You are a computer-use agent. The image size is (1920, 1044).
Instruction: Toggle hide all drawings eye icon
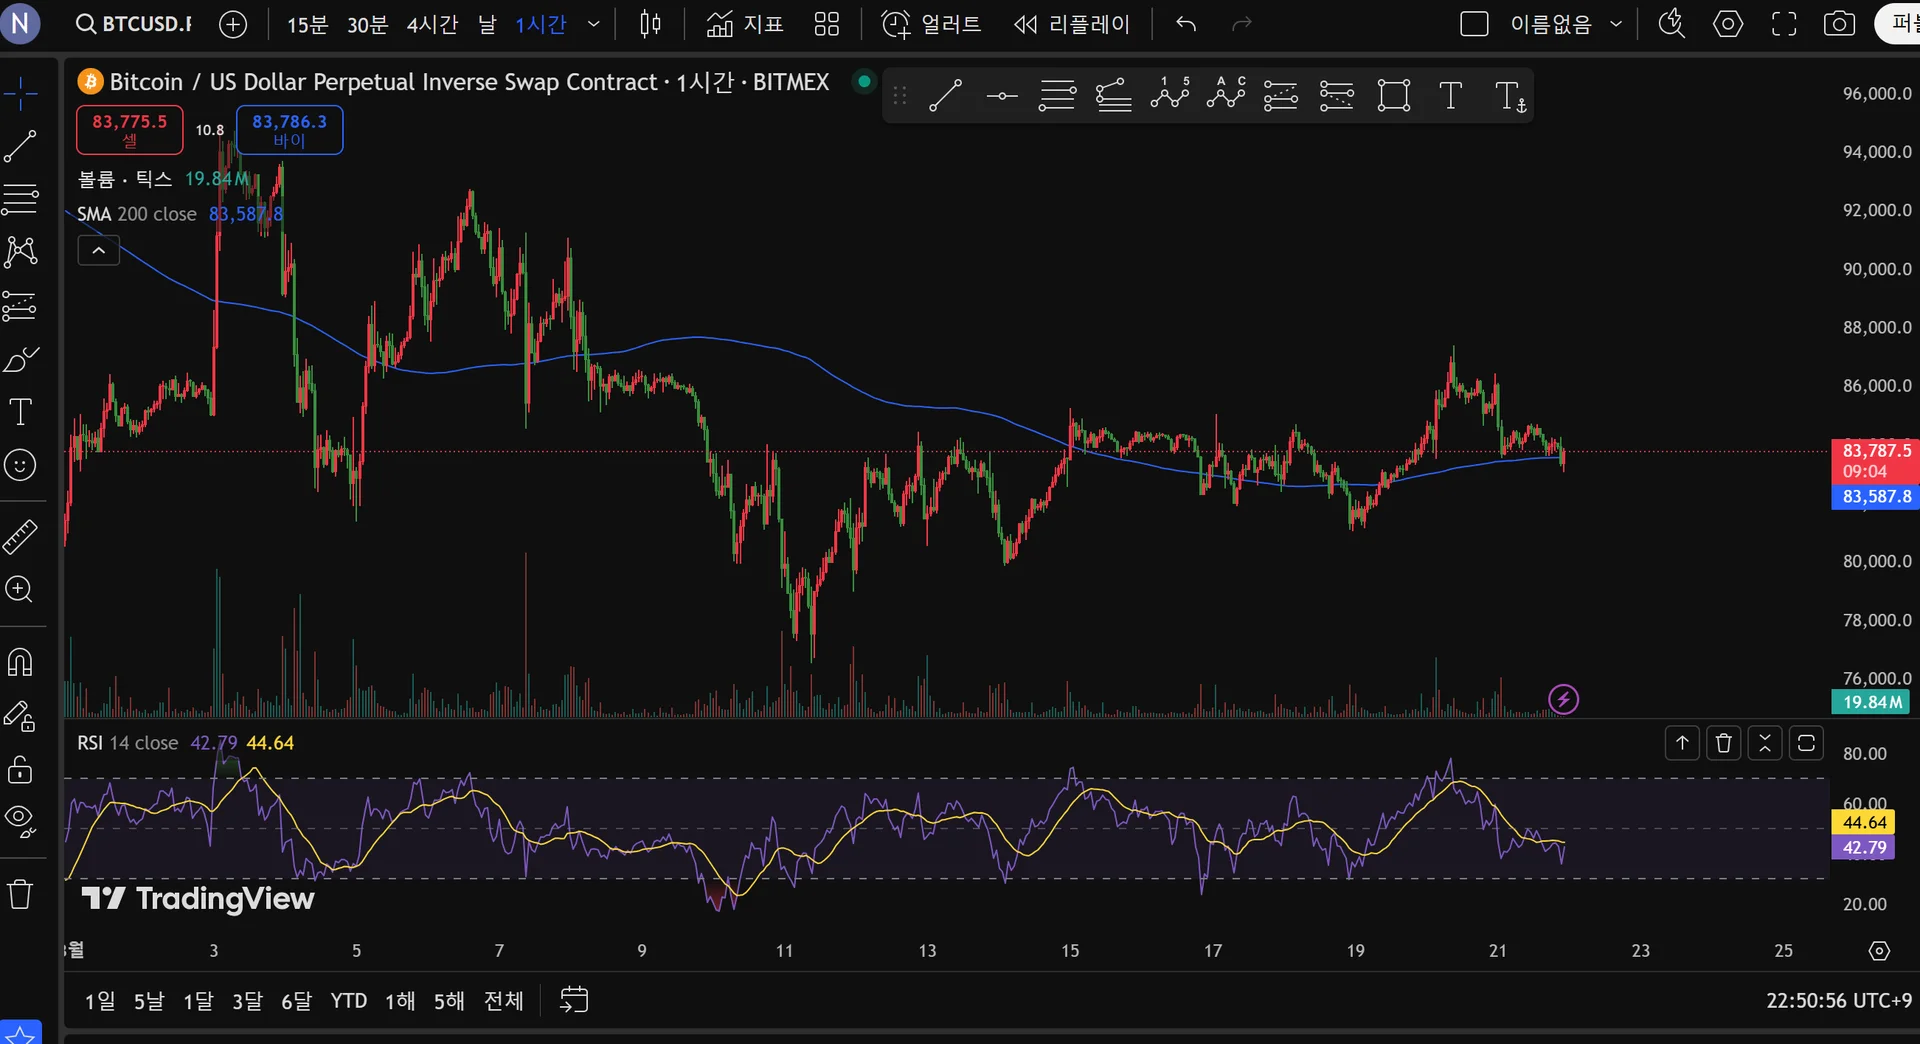[x=20, y=821]
